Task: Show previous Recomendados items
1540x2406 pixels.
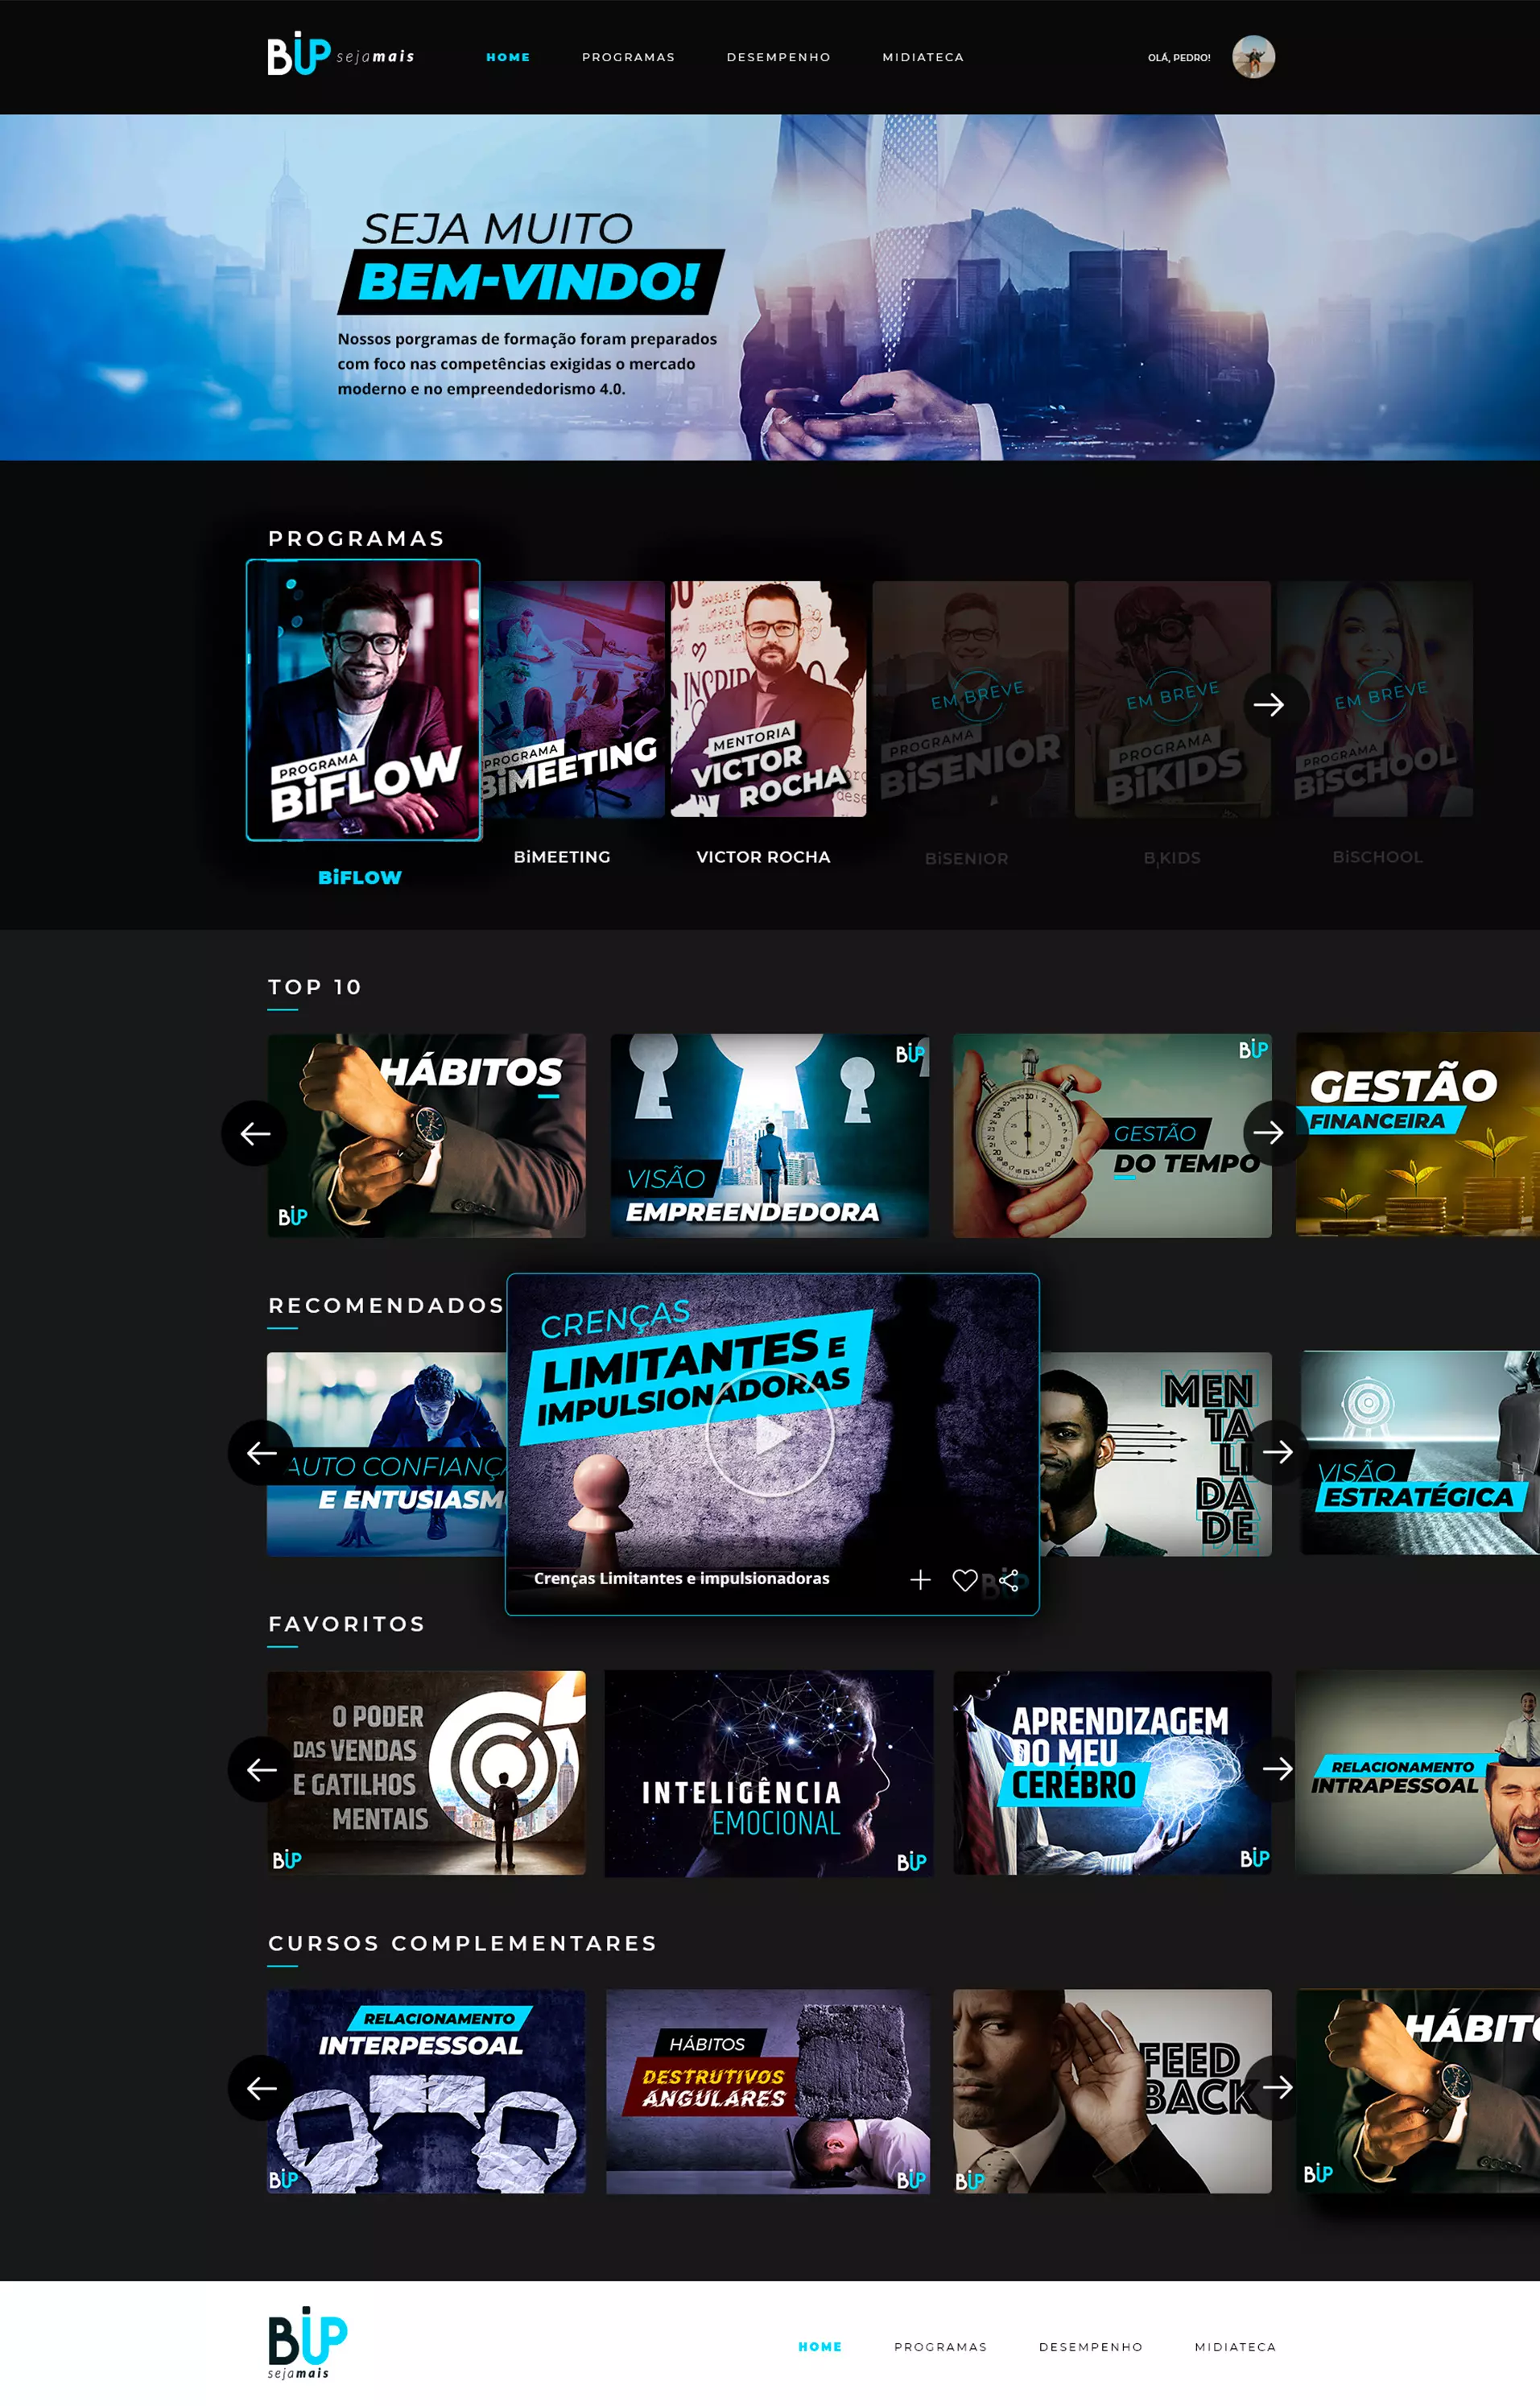Action: pos(261,1452)
